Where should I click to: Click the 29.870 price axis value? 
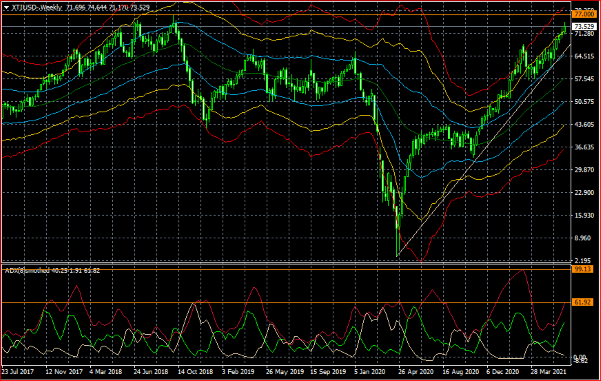pyautogui.click(x=584, y=170)
